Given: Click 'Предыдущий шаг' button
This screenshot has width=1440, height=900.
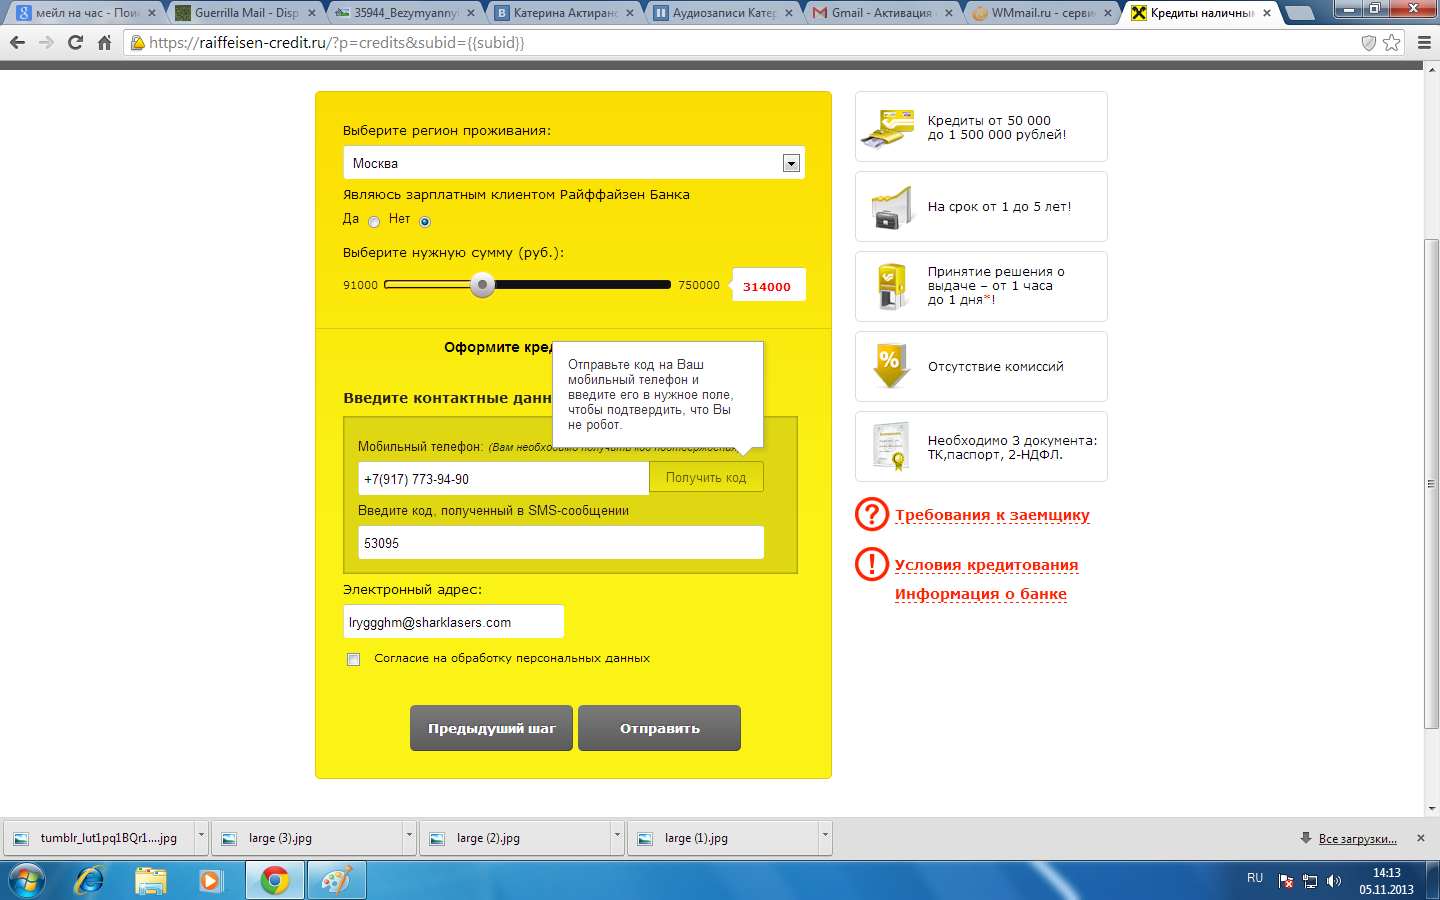Looking at the screenshot, I should tap(491, 728).
